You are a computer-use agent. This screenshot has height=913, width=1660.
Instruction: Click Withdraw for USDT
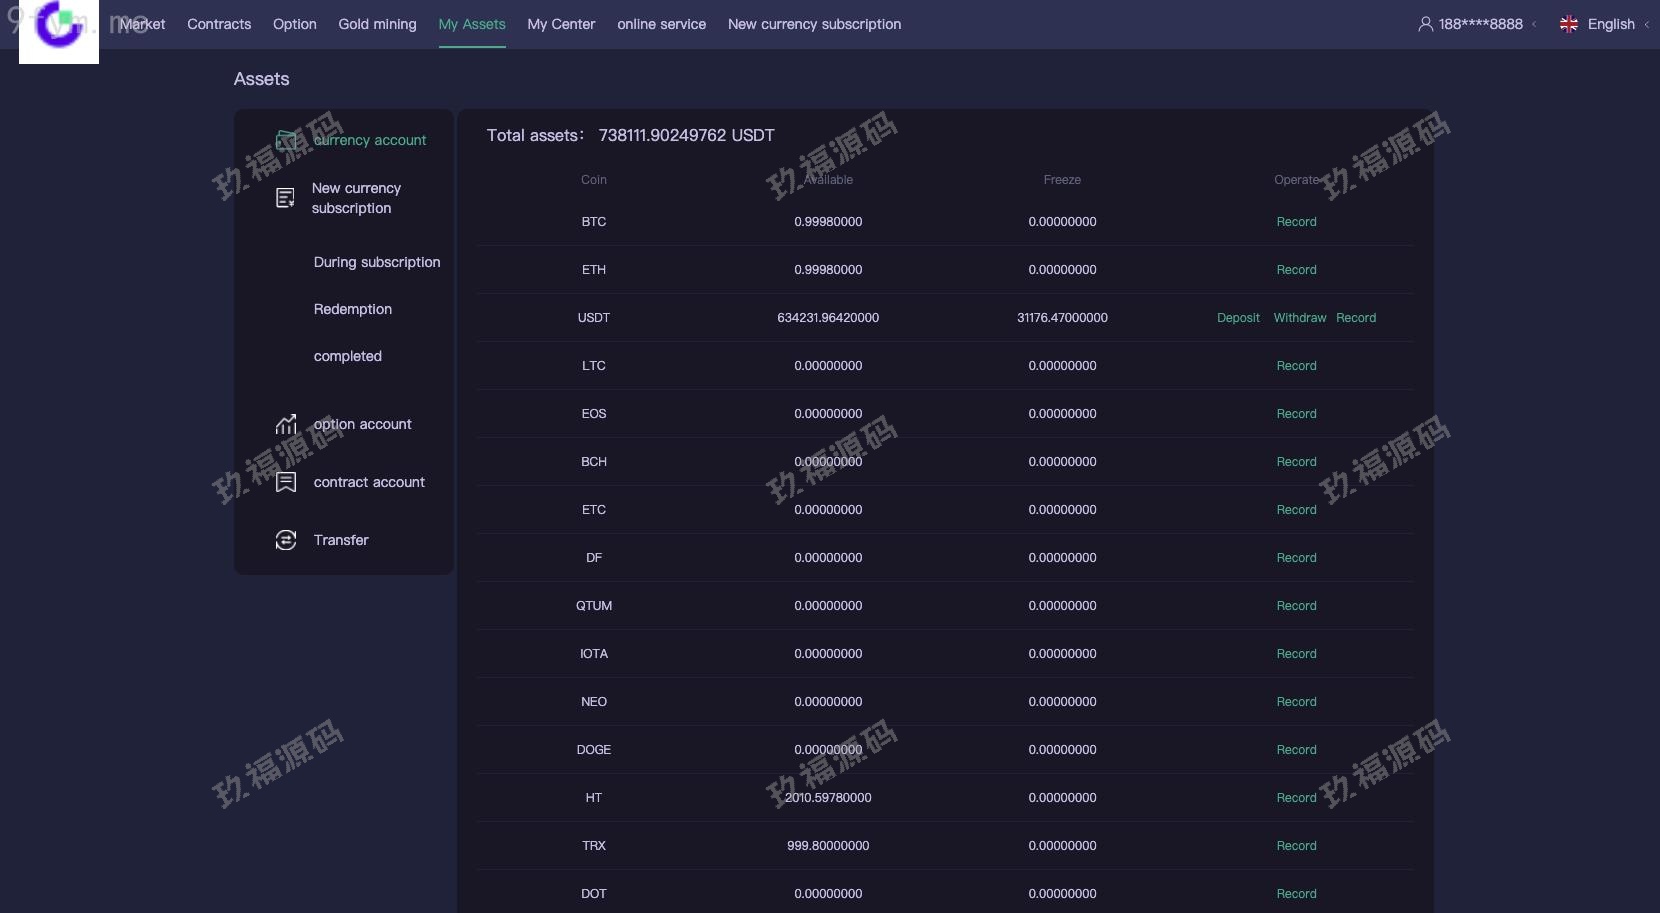pos(1299,318)
